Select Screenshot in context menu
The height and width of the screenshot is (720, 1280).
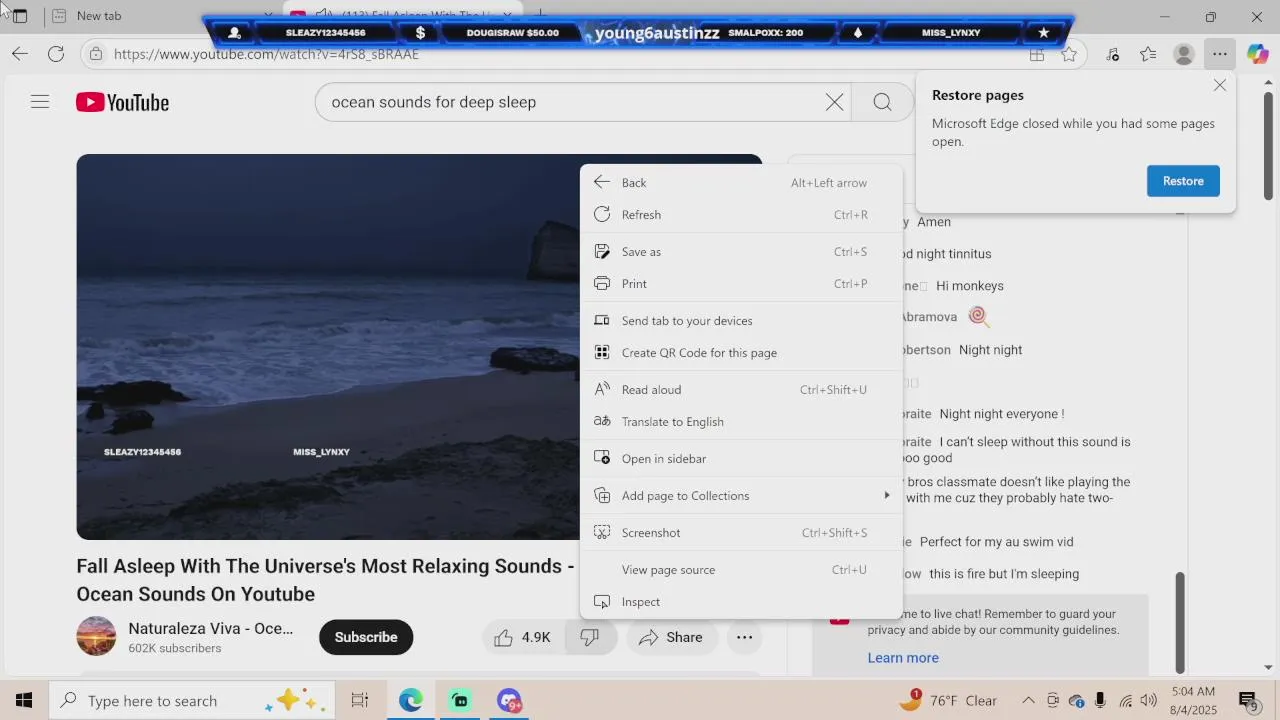point(741,532)
